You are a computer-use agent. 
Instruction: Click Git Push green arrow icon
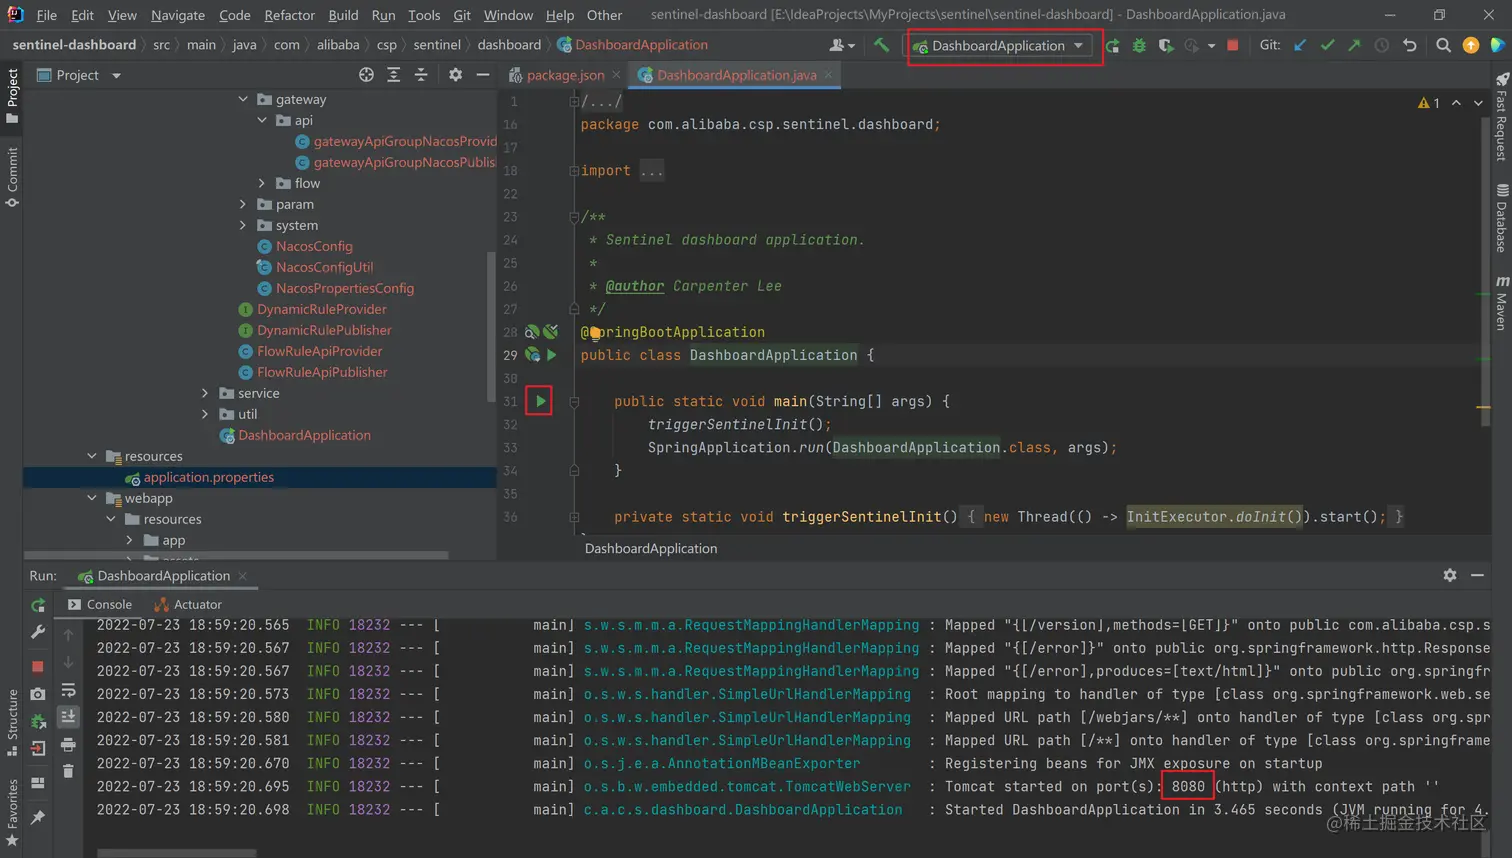click(1354, 45)
